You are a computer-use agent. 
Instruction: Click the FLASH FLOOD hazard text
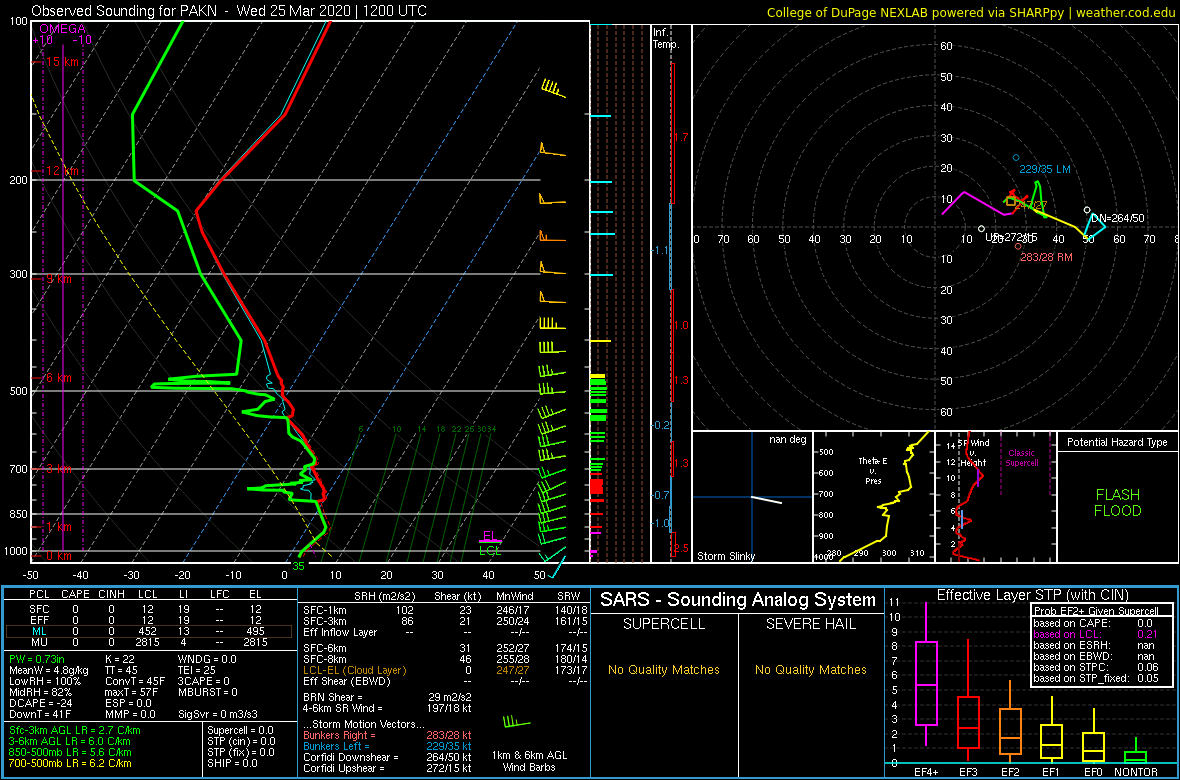pyautogui.click(x=1118, y=503)
